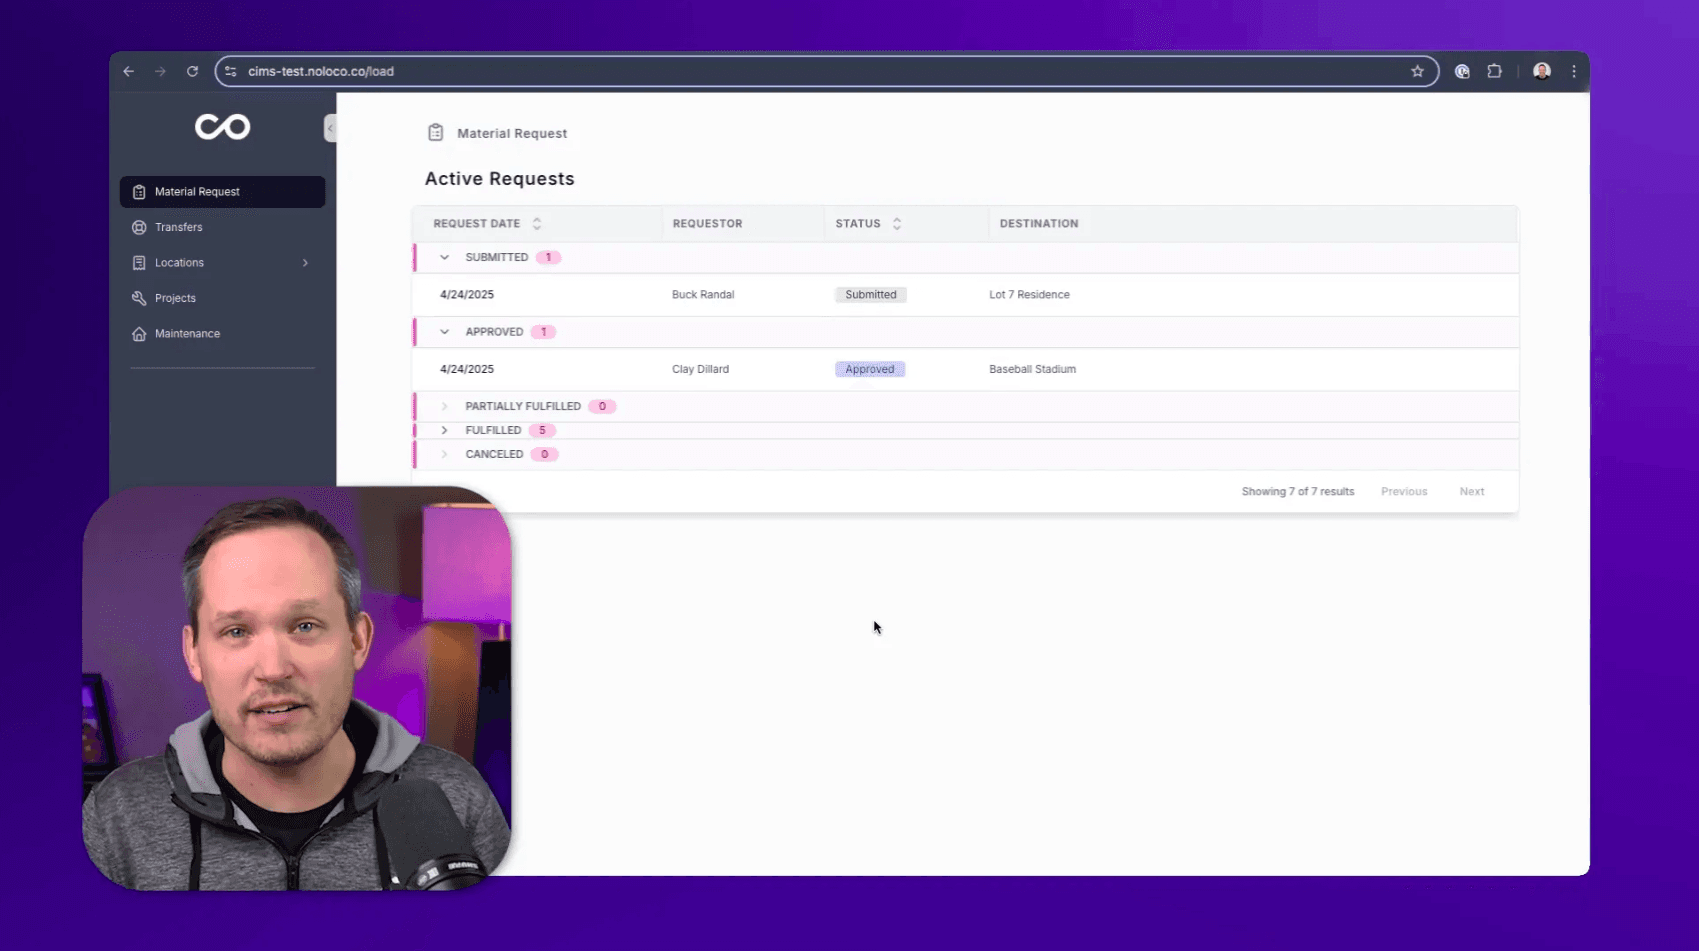Collapse the sidebar with the arrow handle
Image resolution: width=1699 pixels, height=951 pixels.
(x=330, y=128)
